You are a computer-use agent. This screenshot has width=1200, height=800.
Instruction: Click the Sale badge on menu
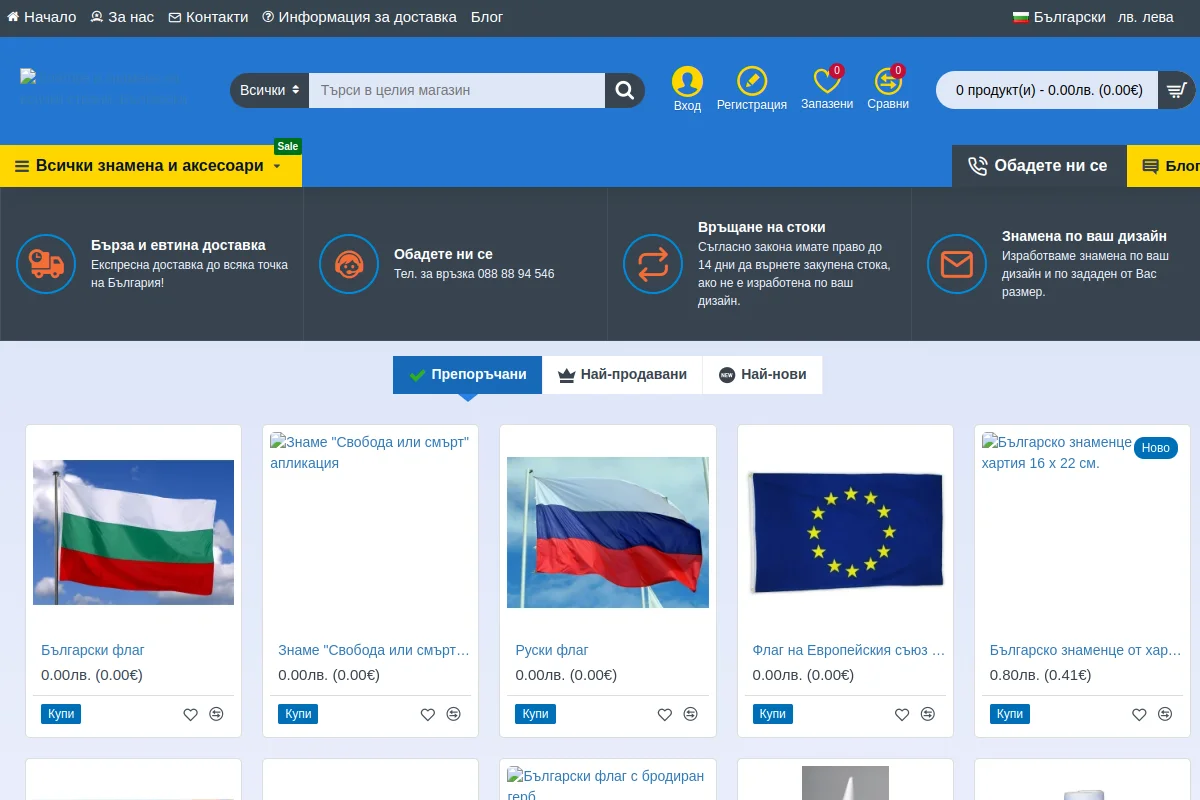pos(288,146)
